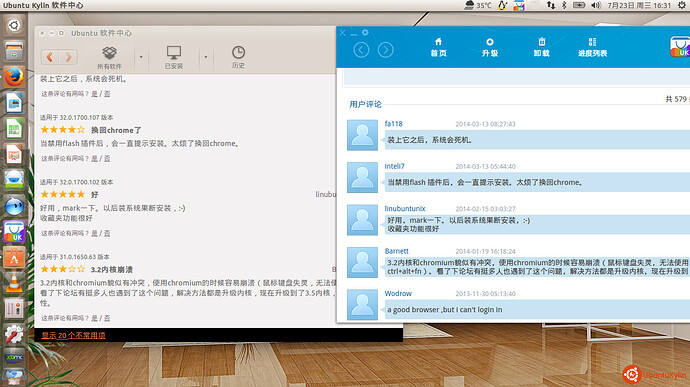Click the UK logo in Kylin Software Center header
690x387 pixels.
[x=679, y=47]
